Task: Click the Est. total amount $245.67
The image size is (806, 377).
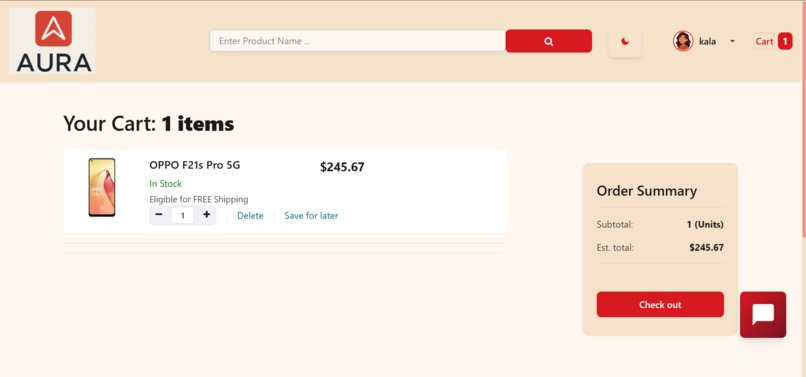Action: click(706, 247)
